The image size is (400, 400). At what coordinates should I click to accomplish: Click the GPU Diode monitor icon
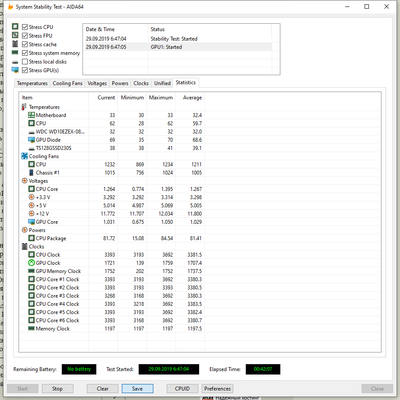pos(31,140)
